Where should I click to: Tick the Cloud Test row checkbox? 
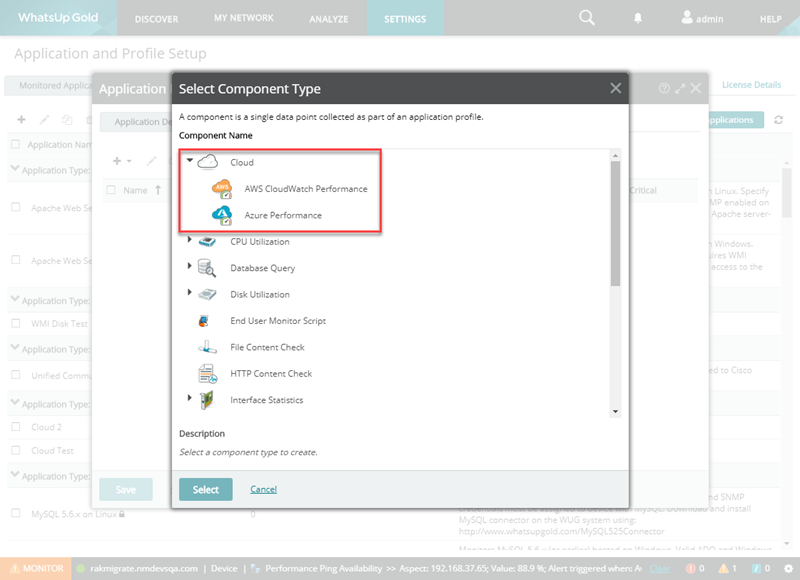point(16,451)
